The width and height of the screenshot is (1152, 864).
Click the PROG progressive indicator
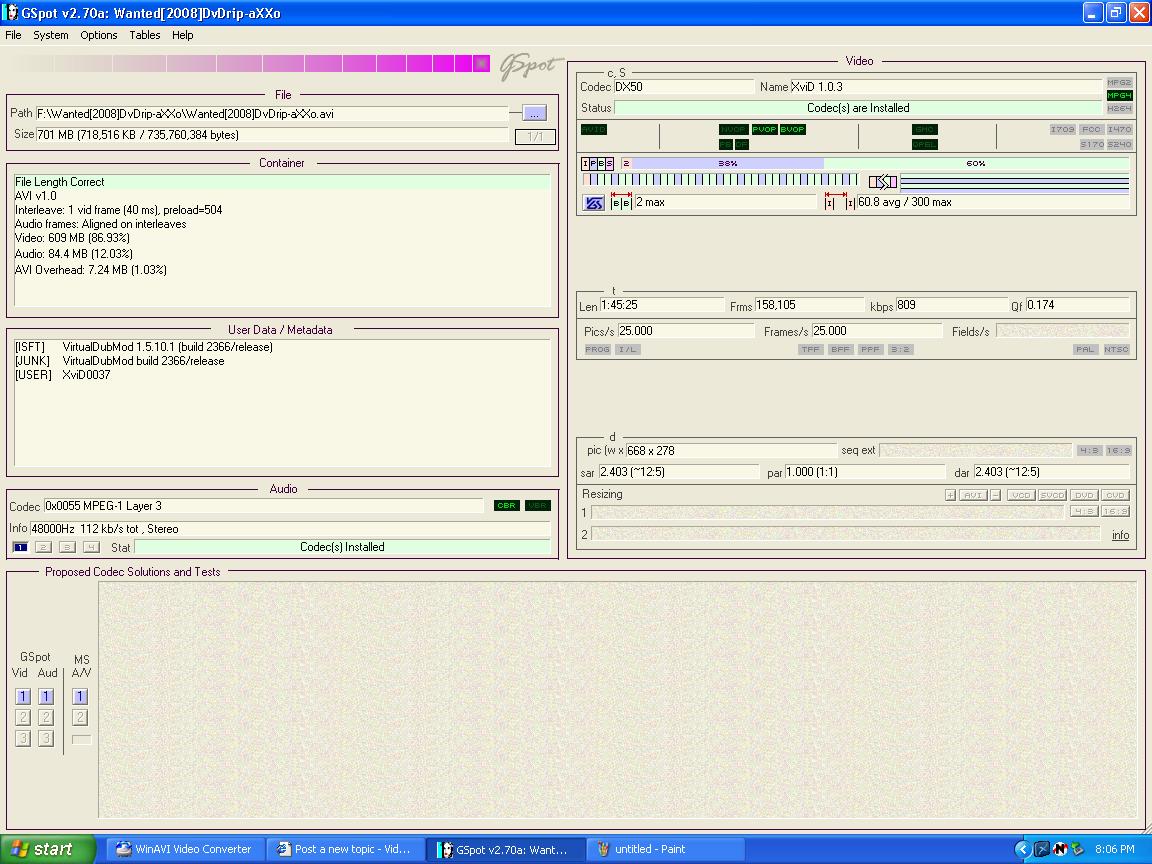[597, 350]
